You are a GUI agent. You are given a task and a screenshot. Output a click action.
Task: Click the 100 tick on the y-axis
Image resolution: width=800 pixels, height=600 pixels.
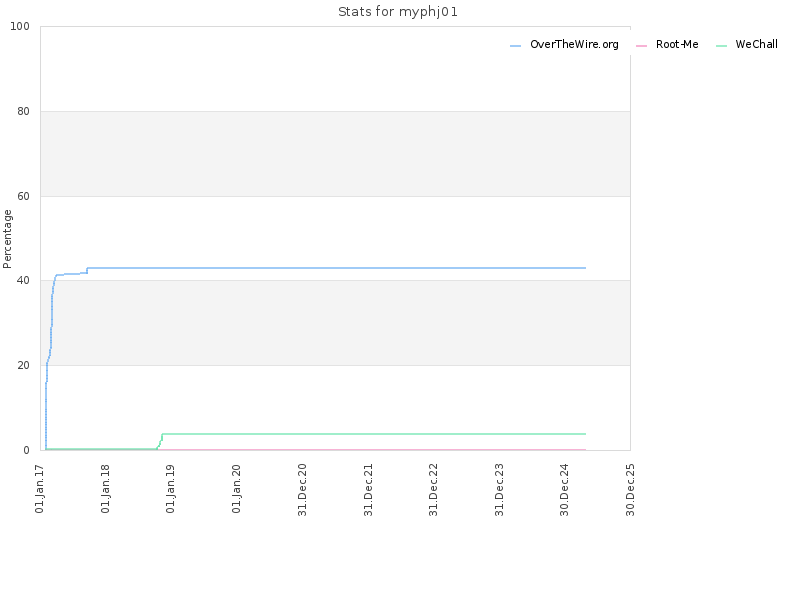coord(20,27)
